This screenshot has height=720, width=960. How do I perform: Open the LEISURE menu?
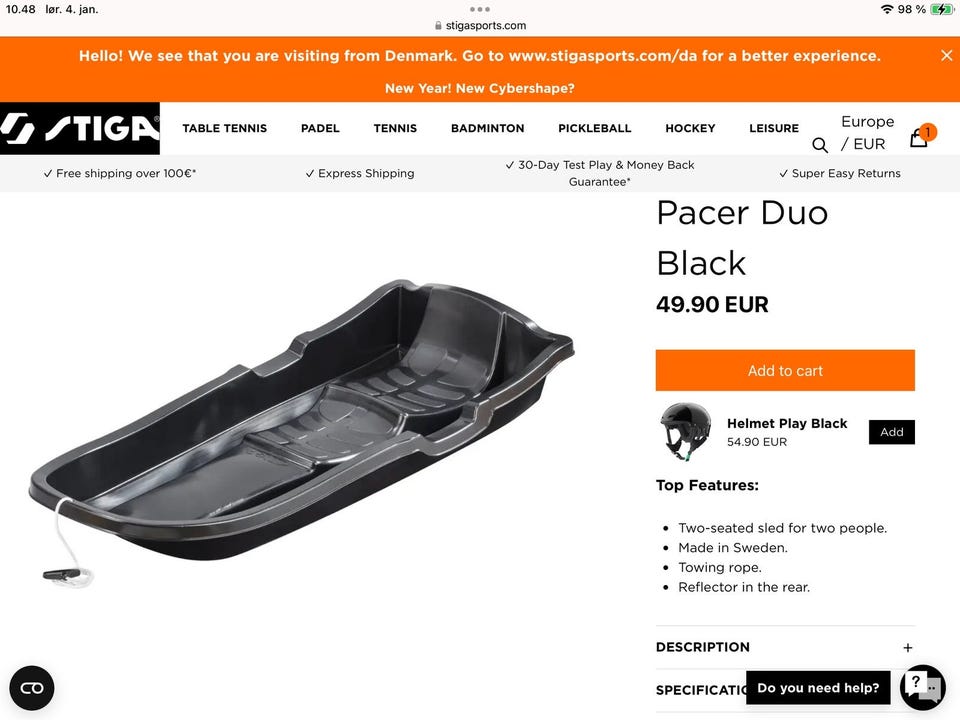coord(774,128)
